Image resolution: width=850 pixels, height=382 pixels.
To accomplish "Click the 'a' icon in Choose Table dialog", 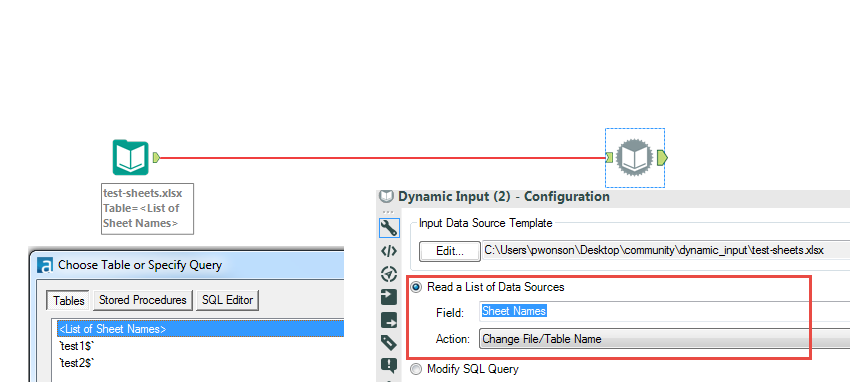I will (46, 266).
